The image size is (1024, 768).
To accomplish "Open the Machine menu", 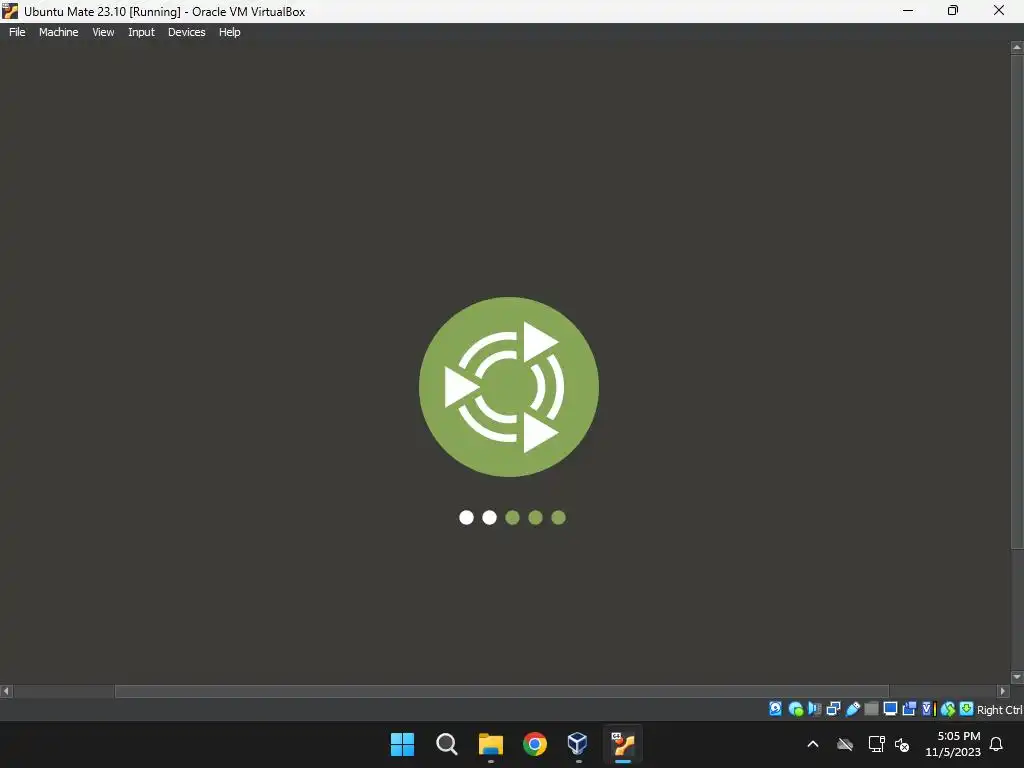I will (59, 32).
